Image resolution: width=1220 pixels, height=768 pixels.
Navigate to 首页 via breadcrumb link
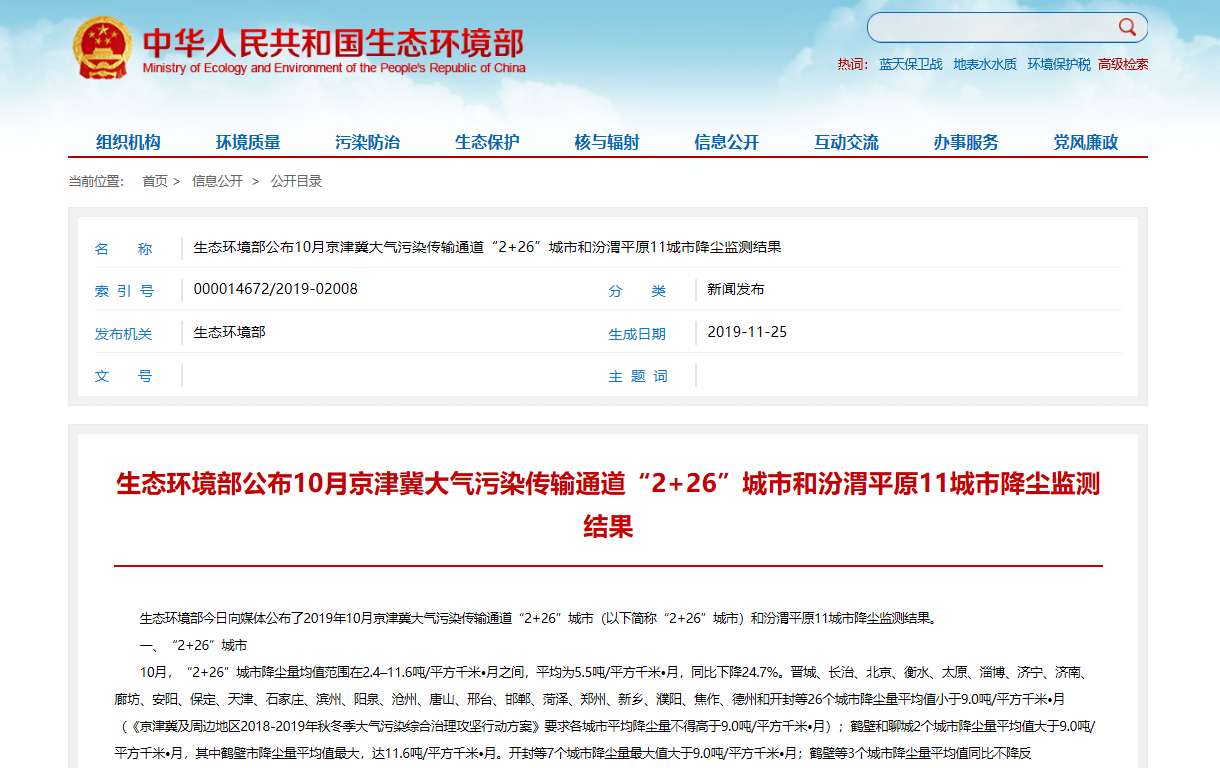[x=156, y=181]
